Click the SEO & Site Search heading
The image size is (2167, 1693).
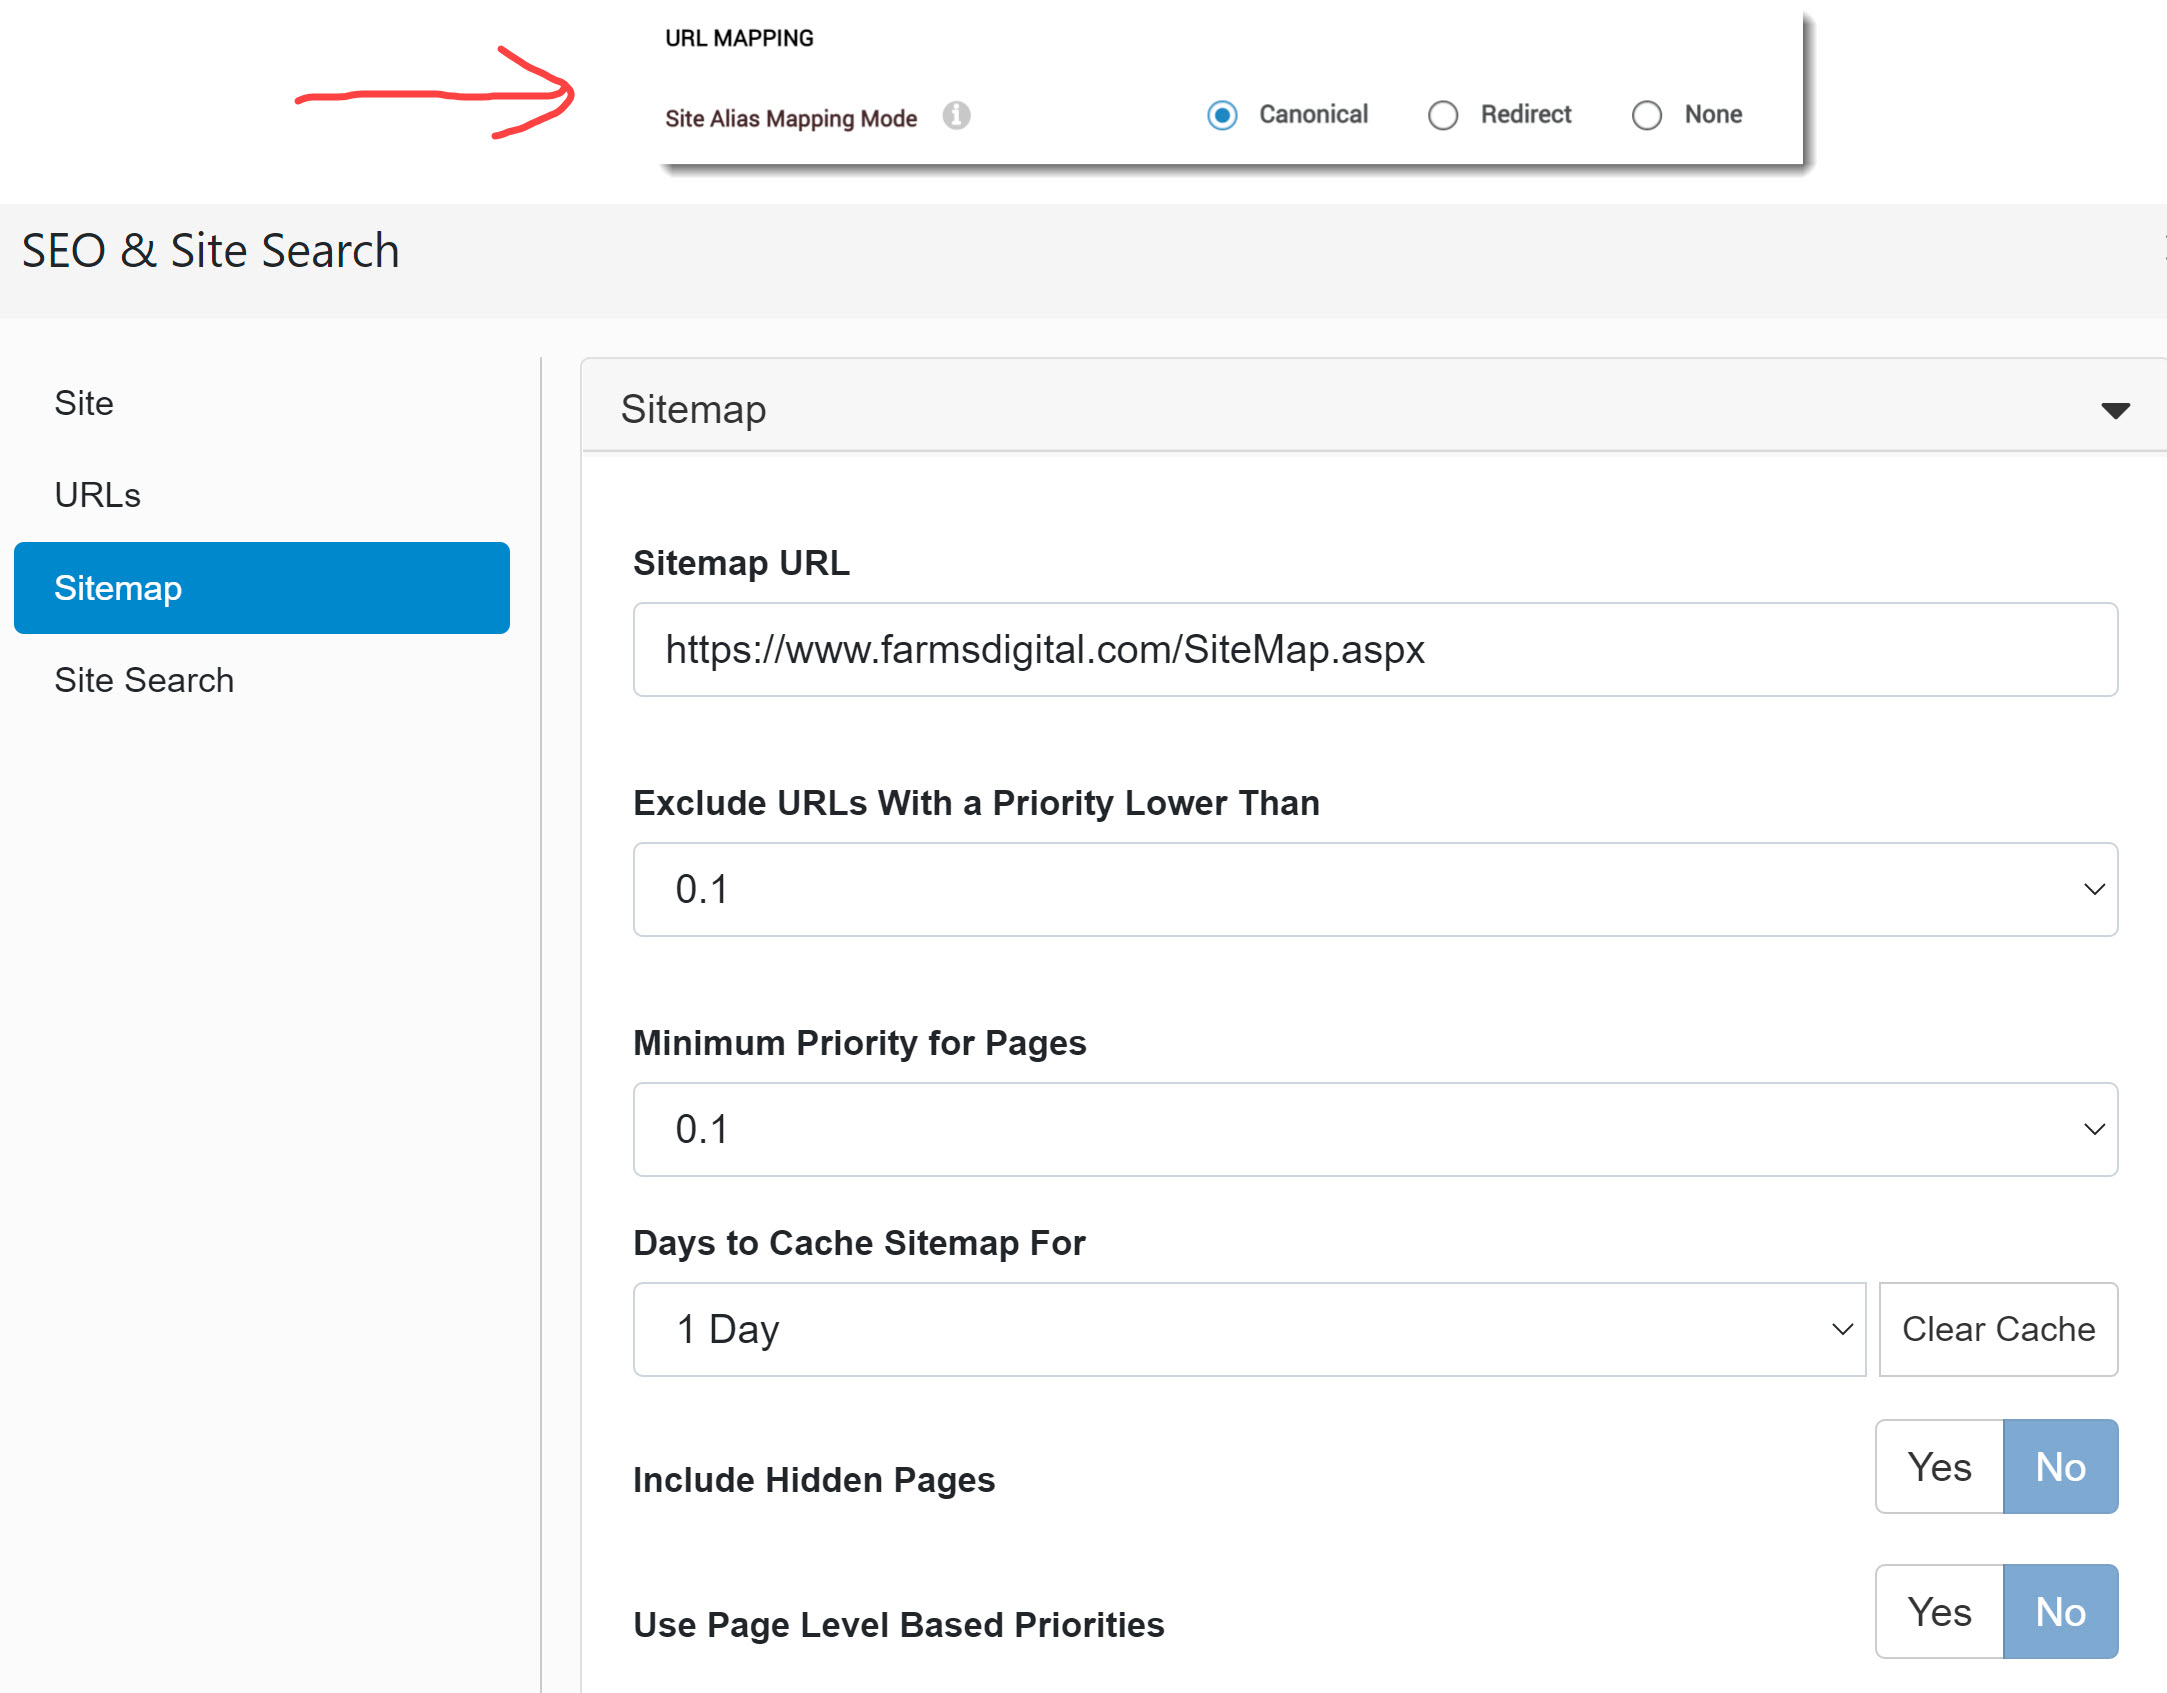(x=210, y=250)
